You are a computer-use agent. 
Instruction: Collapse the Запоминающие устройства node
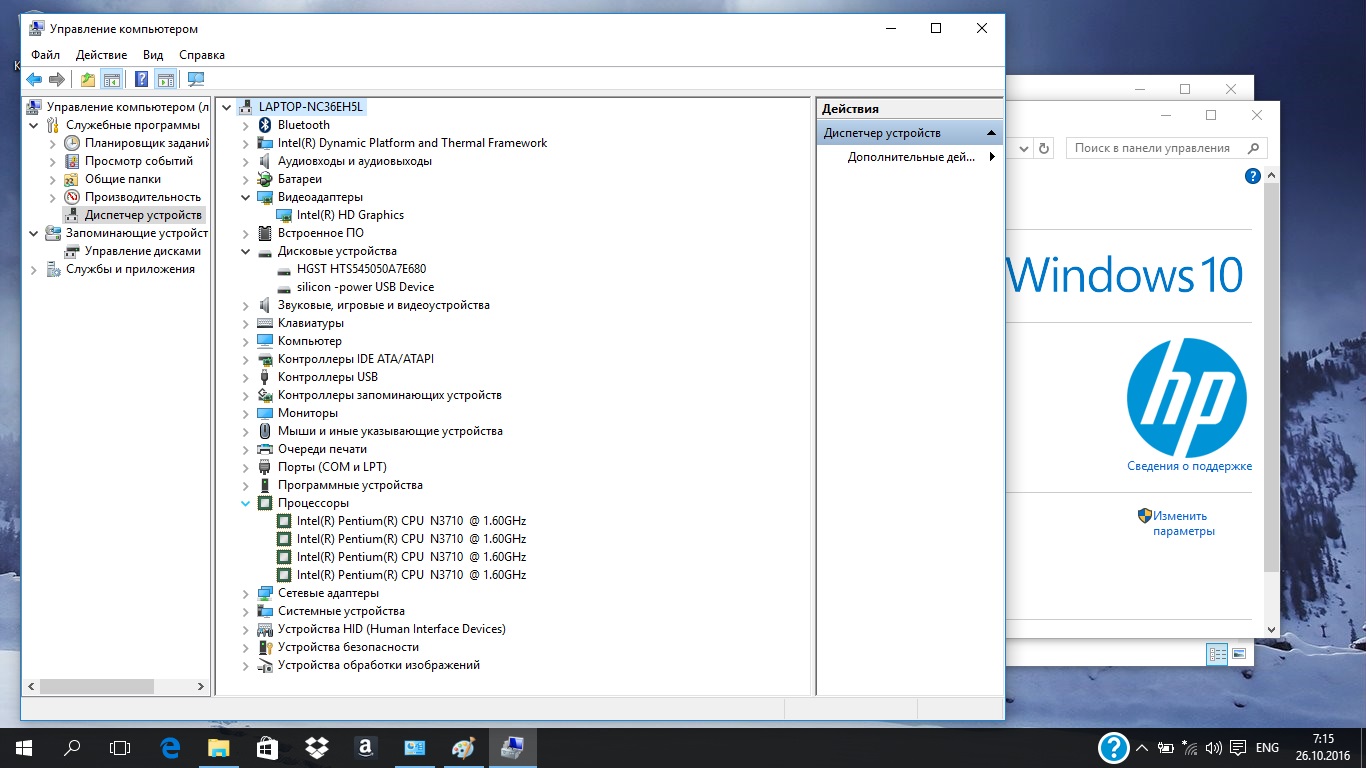(34, 233)
